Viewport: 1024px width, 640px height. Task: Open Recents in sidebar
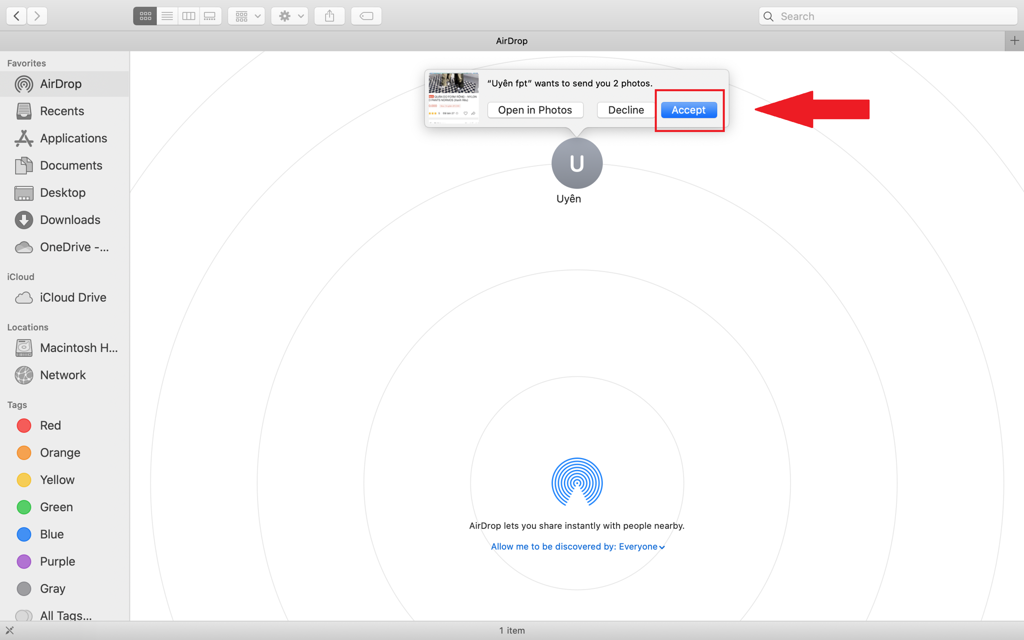click(64, 111)
